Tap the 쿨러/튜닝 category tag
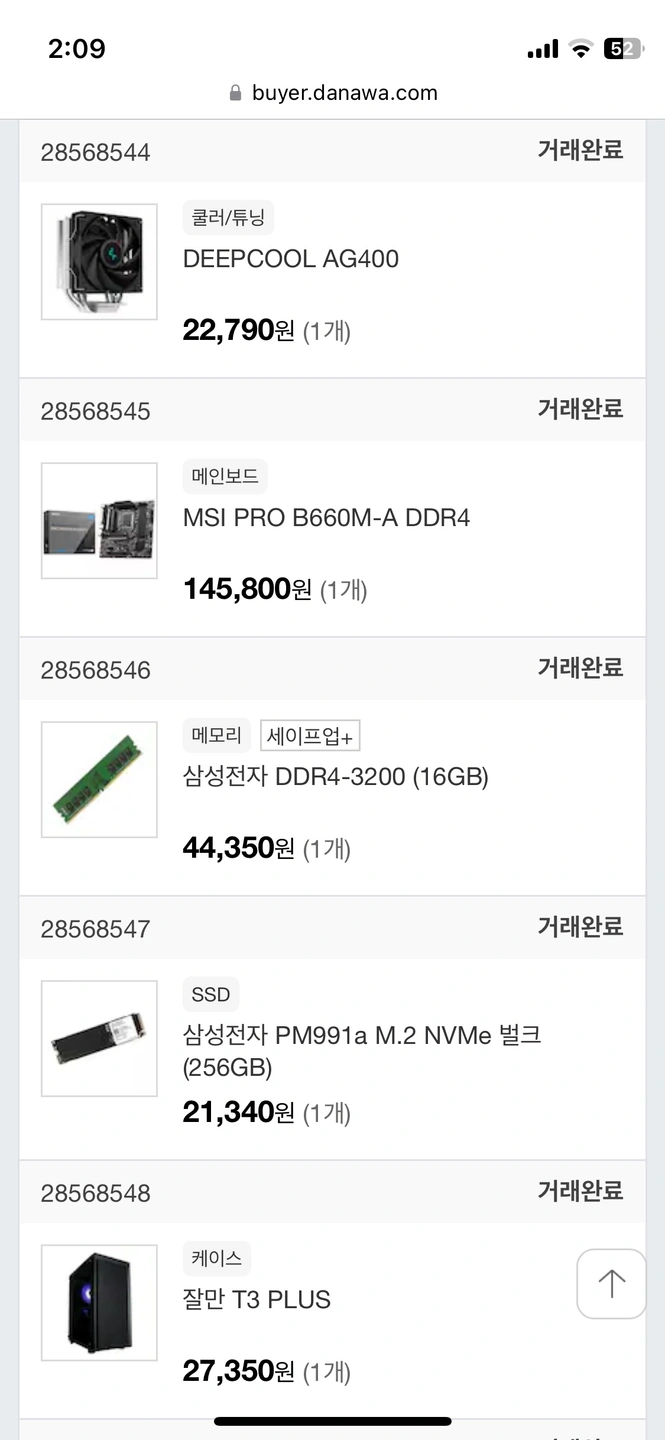The width and height of the screenshot is (665, 1440). [x=228, y=218]
